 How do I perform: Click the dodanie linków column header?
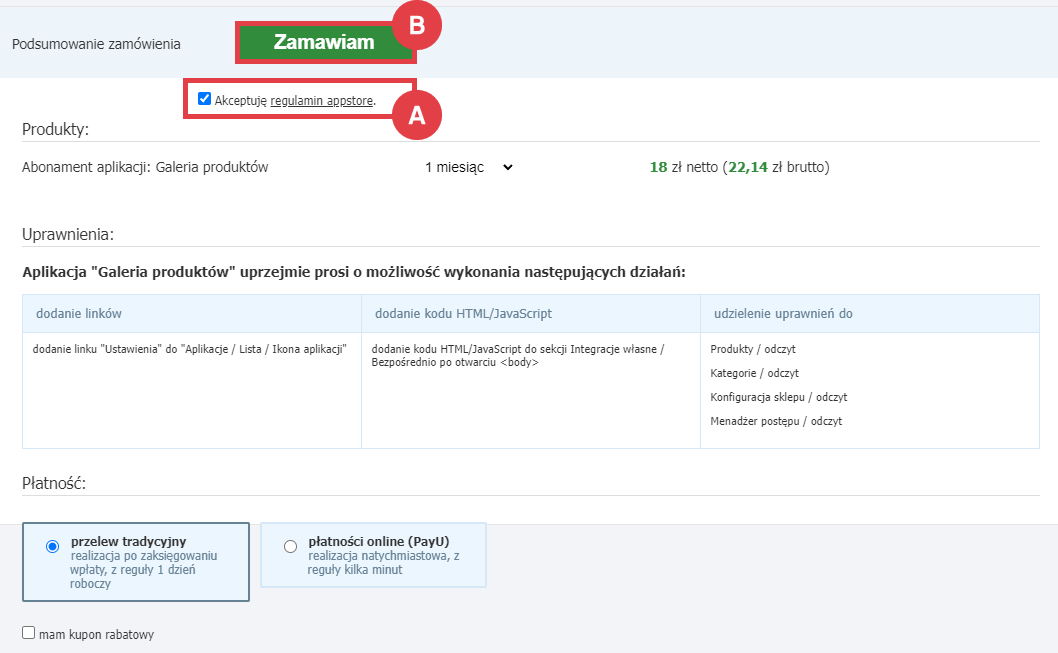79,314
